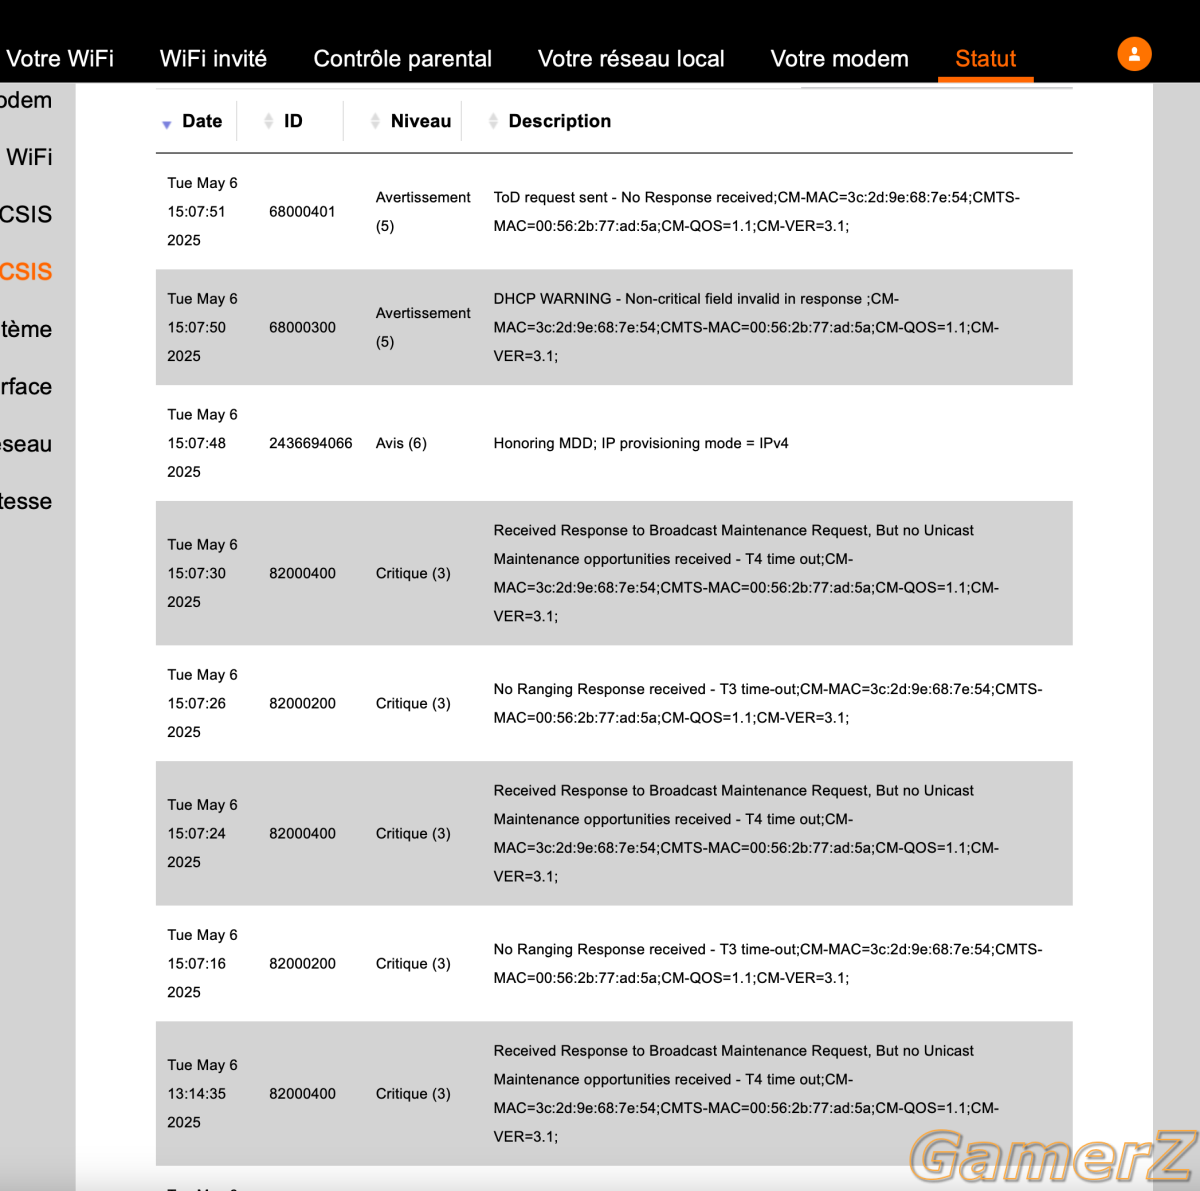Switch to the WiFi invité tab
Viewport: 1200px width, 1191px height.
click(x=213, y=59)
